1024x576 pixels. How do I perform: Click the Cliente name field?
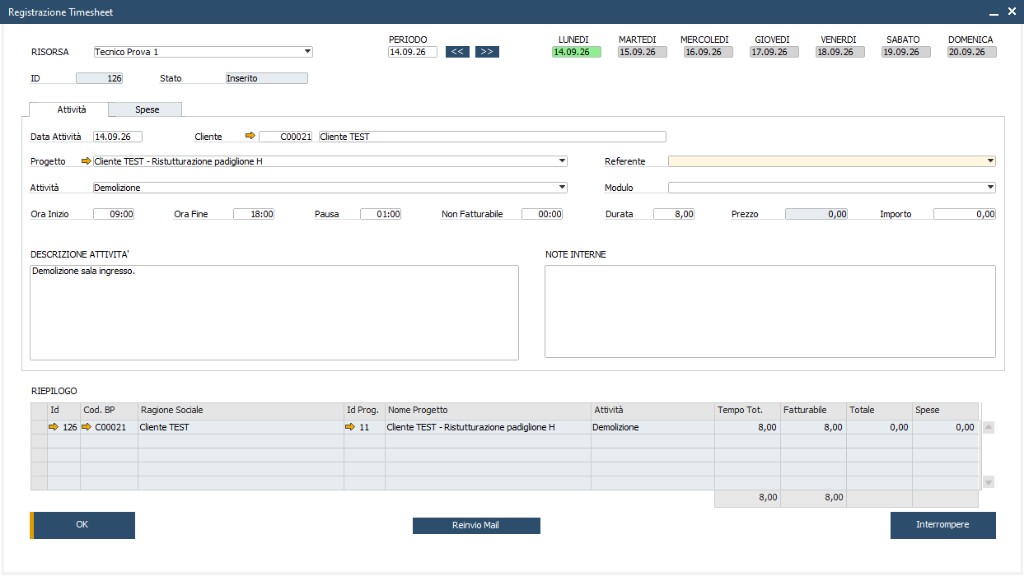tap(492, 136)
